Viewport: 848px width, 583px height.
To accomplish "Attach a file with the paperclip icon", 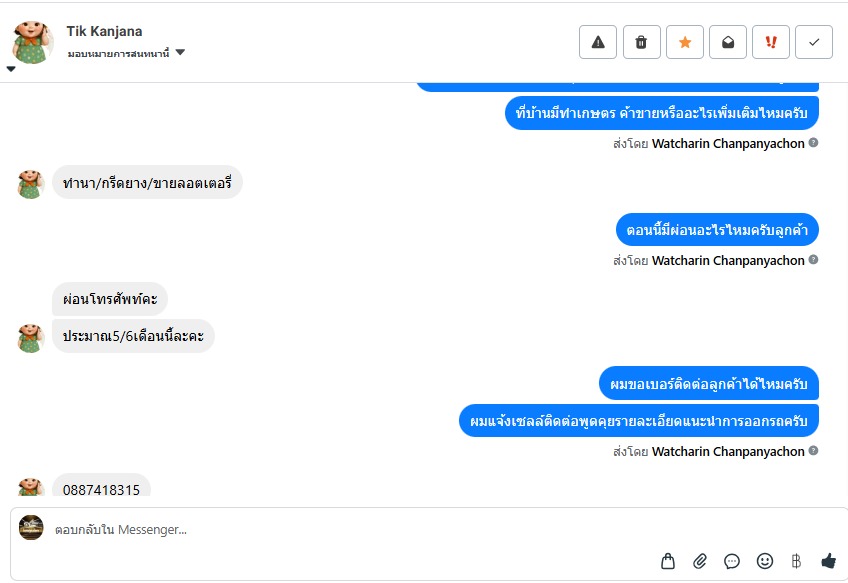I will [700, 561].
